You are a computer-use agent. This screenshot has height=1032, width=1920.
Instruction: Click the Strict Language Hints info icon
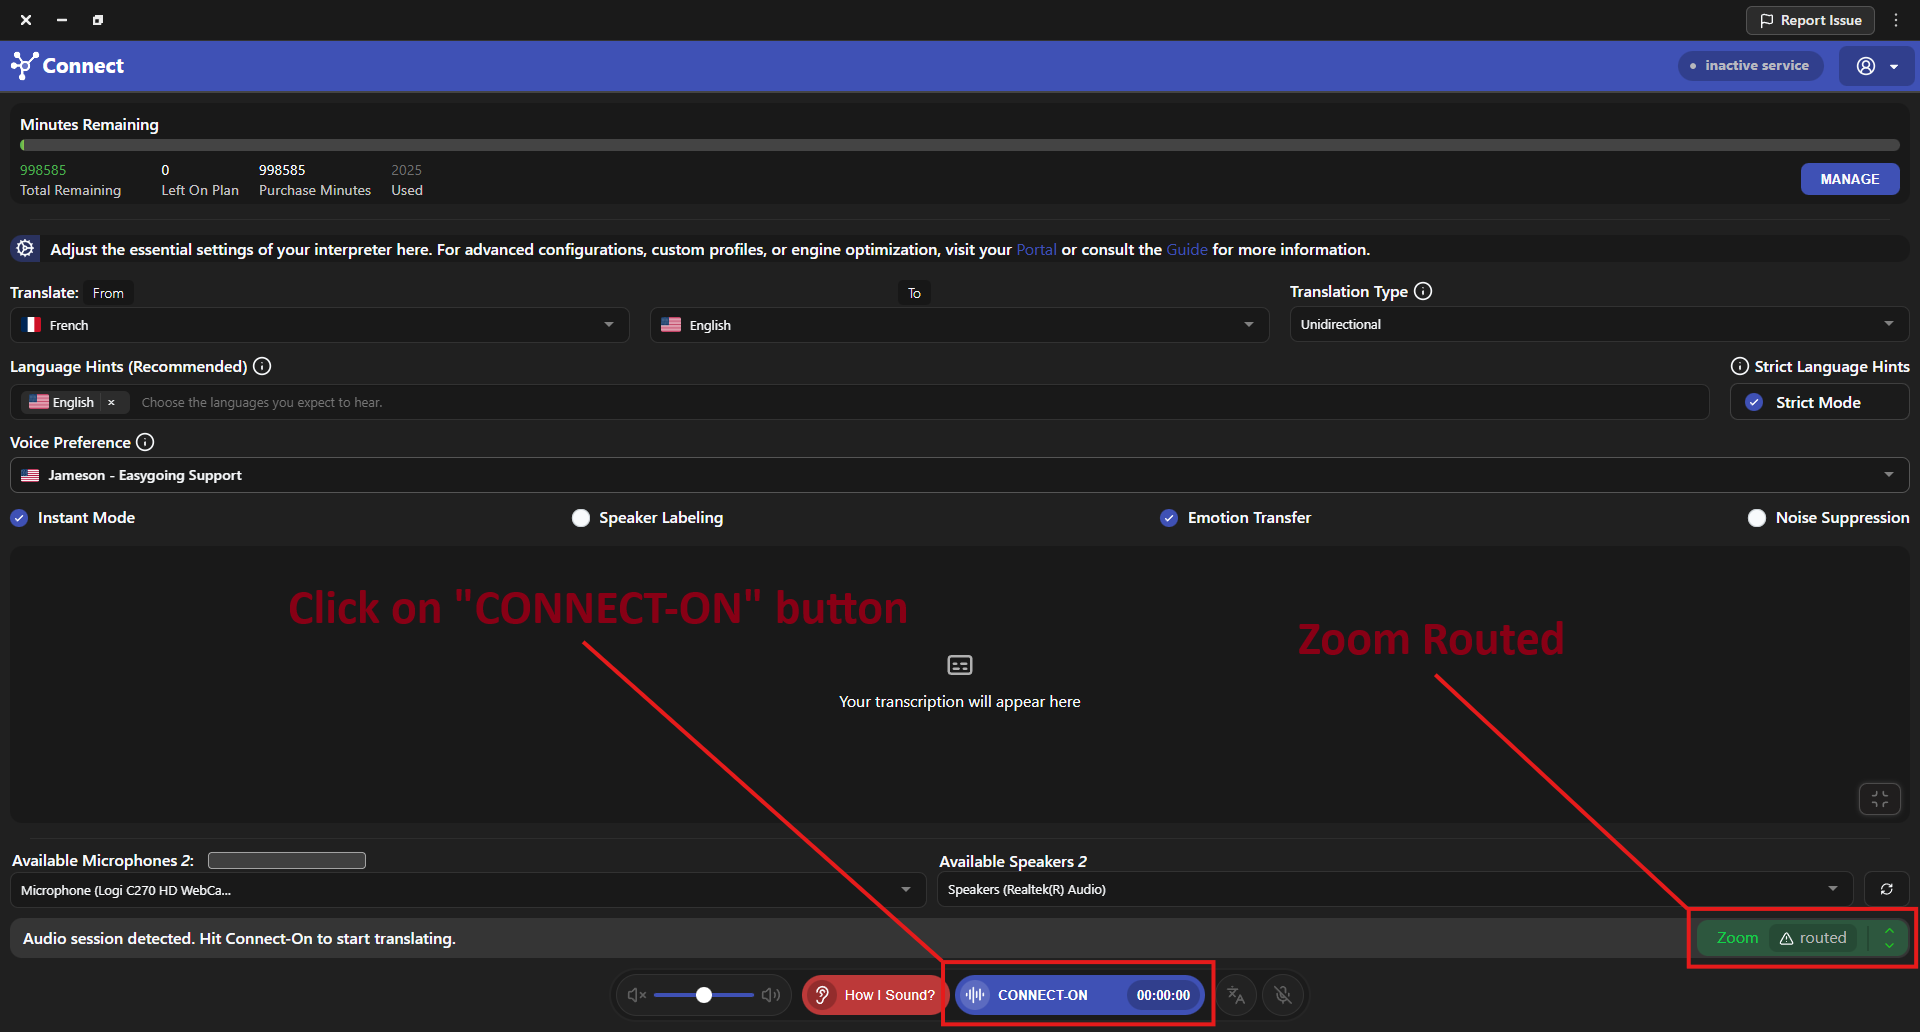(1740, 366)
